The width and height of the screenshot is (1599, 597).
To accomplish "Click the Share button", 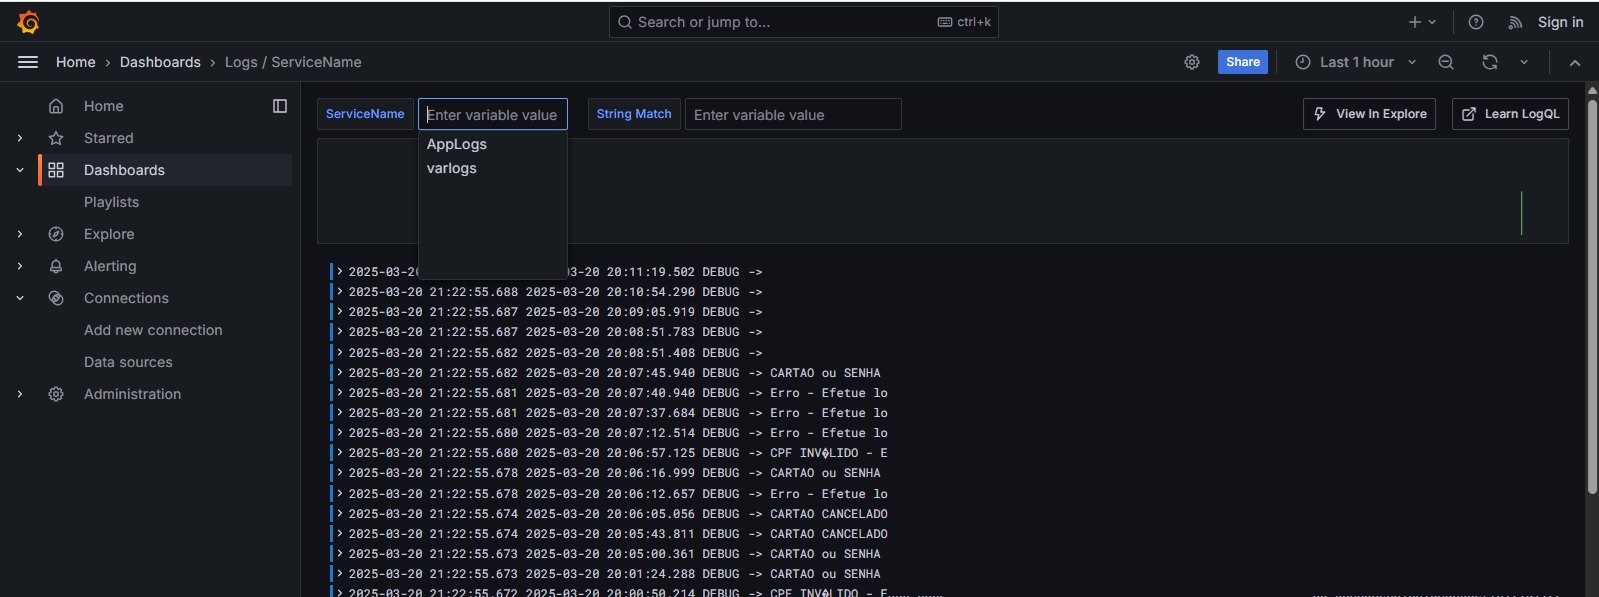I will click(1243, 62).
